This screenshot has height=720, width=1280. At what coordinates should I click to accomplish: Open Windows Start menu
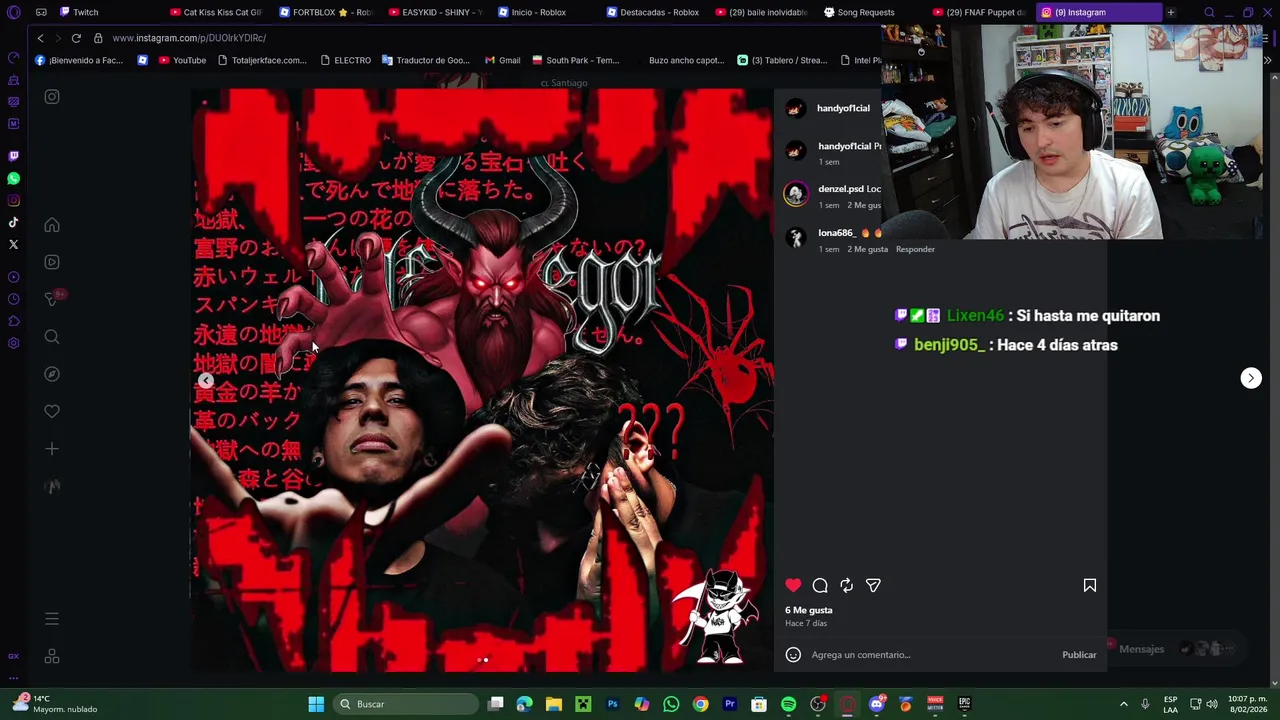[x=316, y=704]
